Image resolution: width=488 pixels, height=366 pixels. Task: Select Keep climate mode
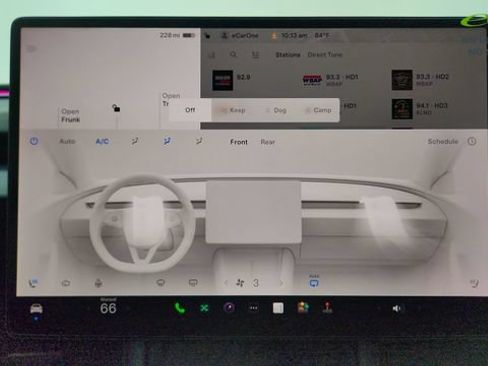click(234, 110)
